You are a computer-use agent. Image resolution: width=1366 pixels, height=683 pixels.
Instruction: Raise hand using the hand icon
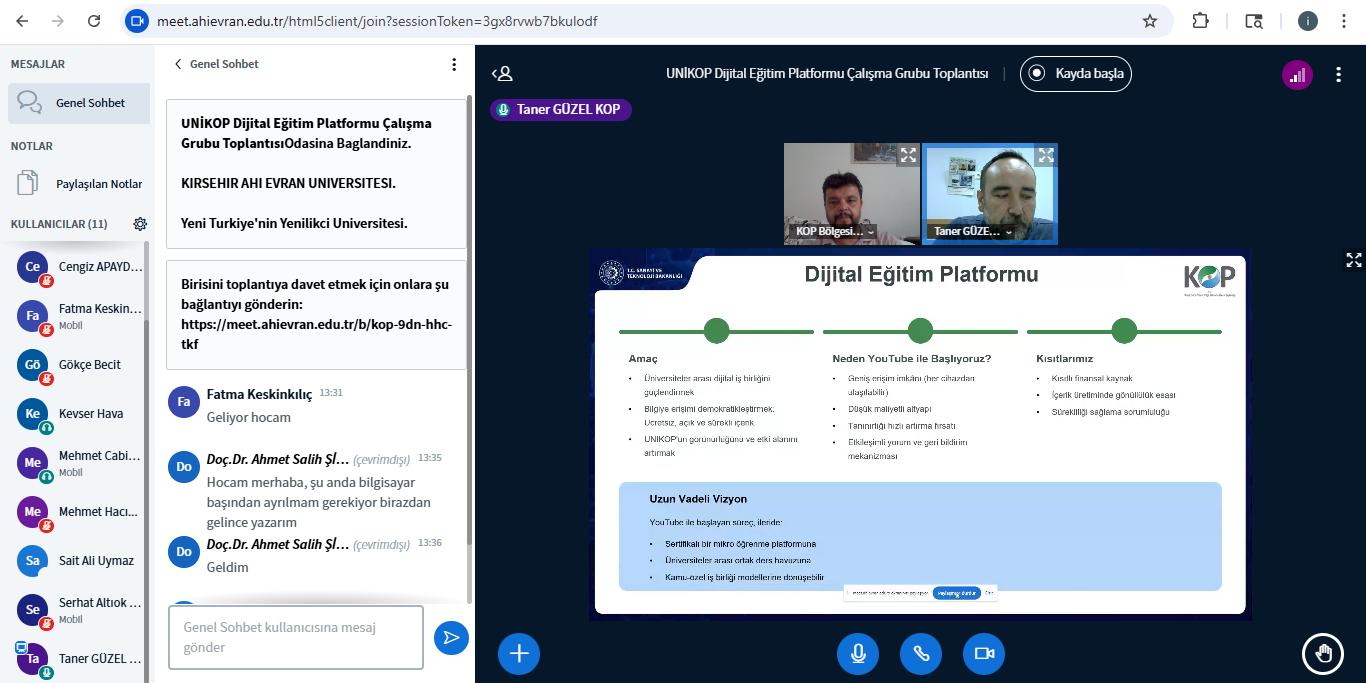point(1323,654)
